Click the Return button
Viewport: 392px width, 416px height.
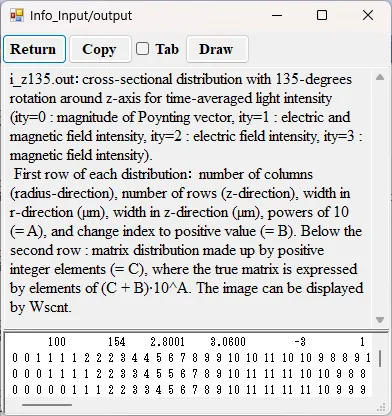34,49
